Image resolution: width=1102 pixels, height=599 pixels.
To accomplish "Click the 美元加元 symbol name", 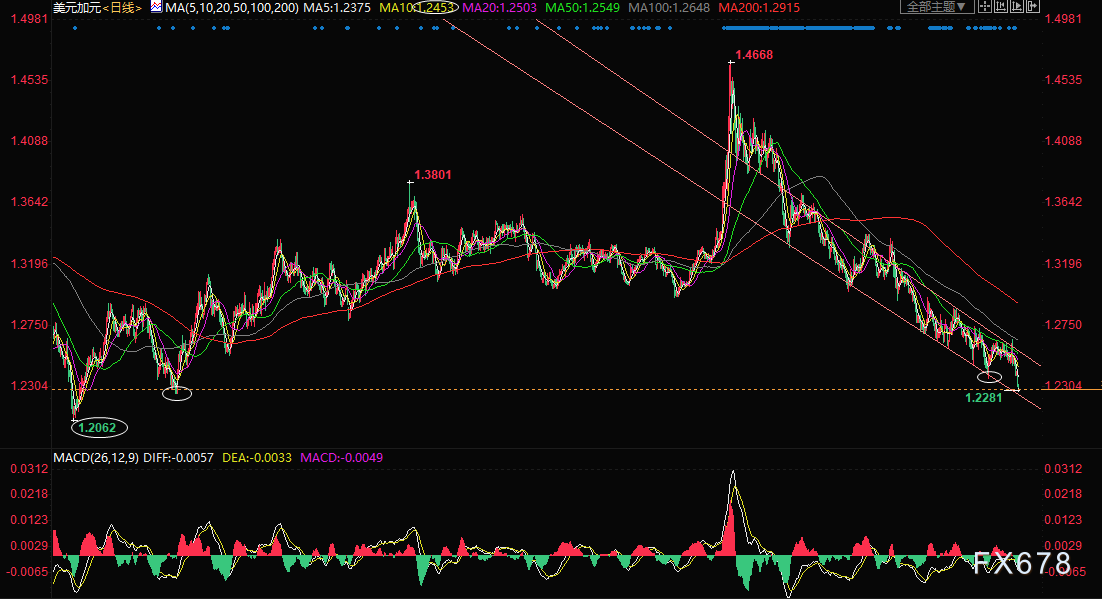I will (77, 7).
